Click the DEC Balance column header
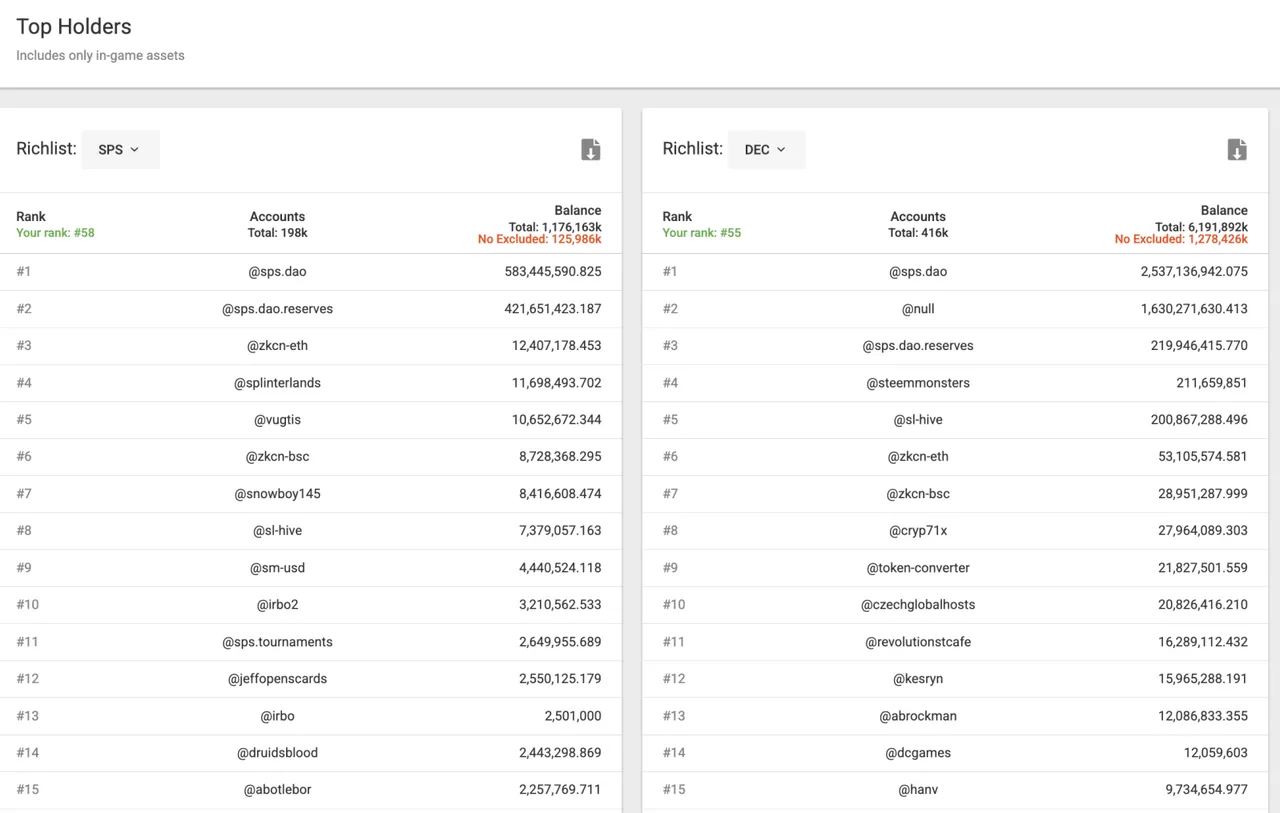The width and height of the screenshot is (1280, 813). (1224, 210)
